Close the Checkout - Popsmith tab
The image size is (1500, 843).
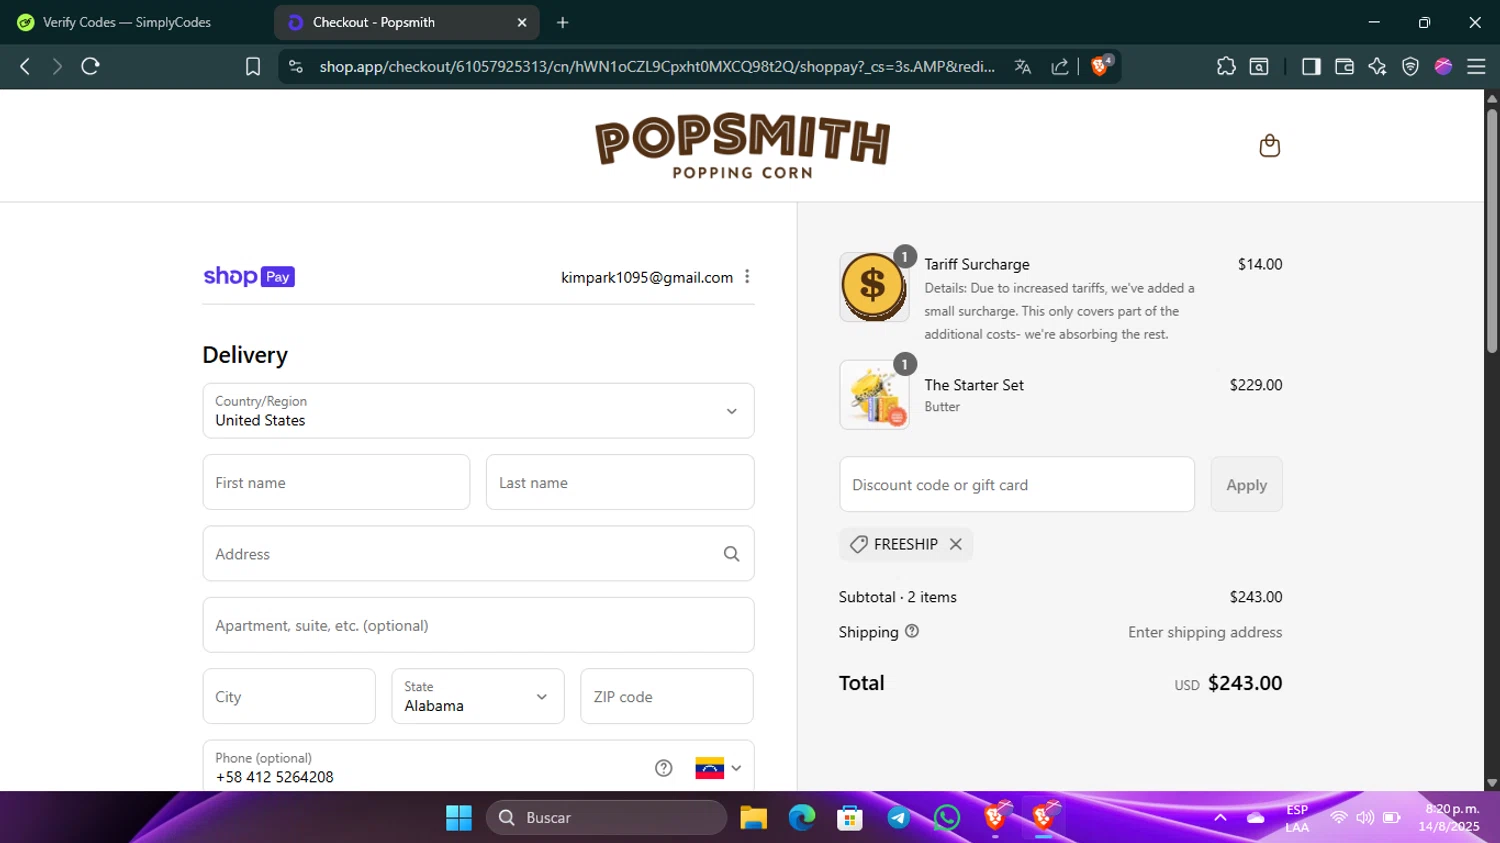[x=522, y=22]
